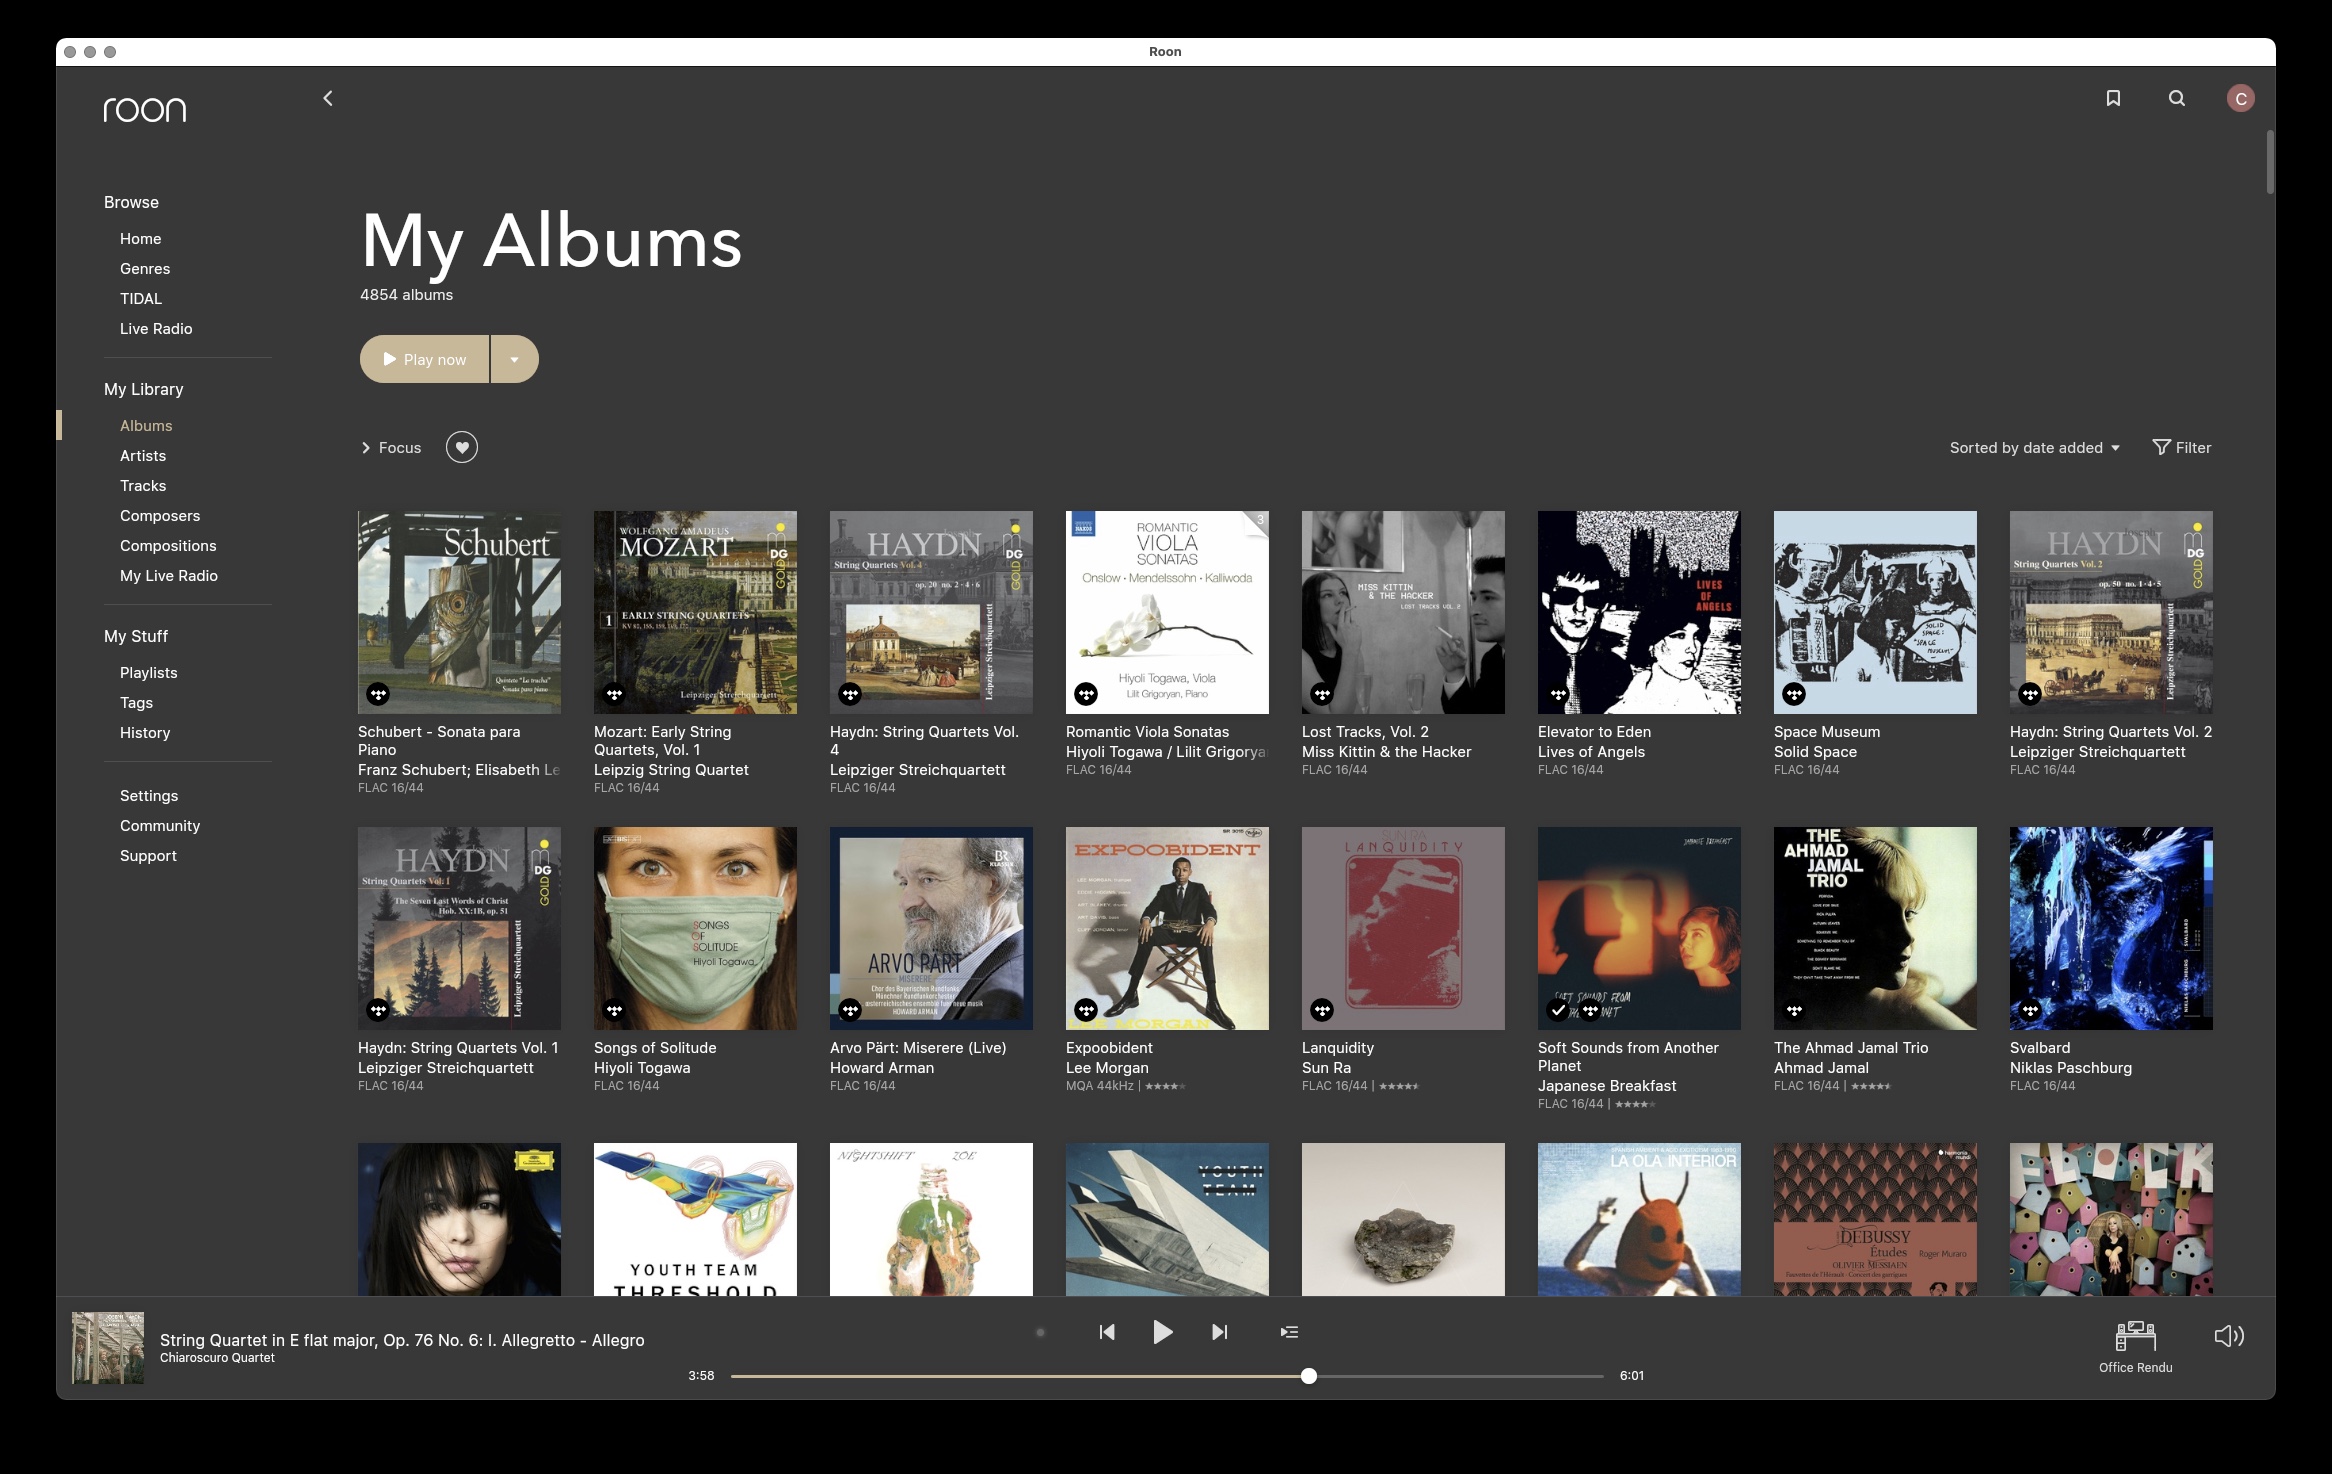Go back with the left chevron arrow
Image resolution: width=2332 pixels, height=1474 pixels.
click(328, 98)
